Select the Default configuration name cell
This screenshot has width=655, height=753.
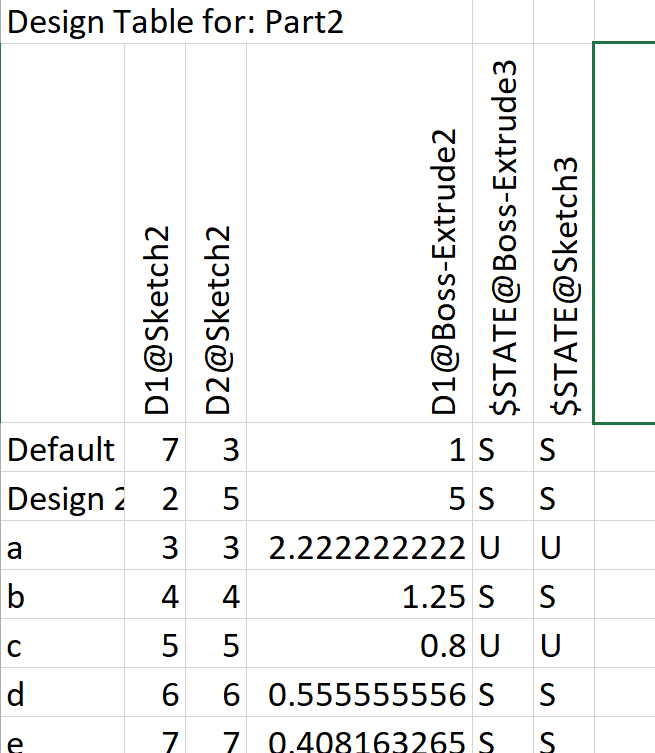click(x=62, y=448)
